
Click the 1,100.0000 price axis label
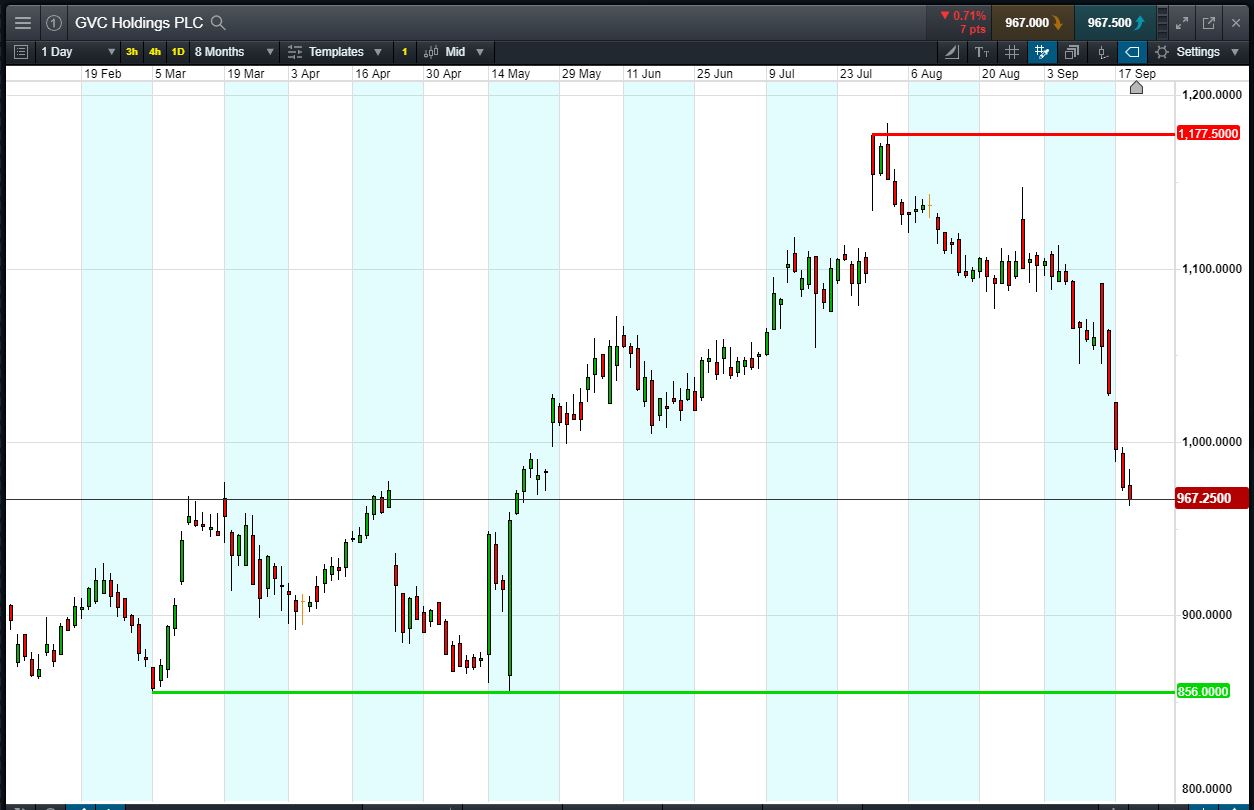(x=1210, y=269)
